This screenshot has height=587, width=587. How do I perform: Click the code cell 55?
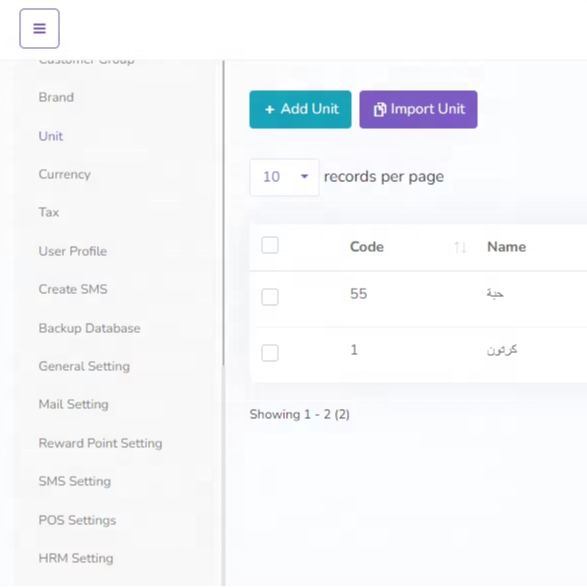(358, 294)
